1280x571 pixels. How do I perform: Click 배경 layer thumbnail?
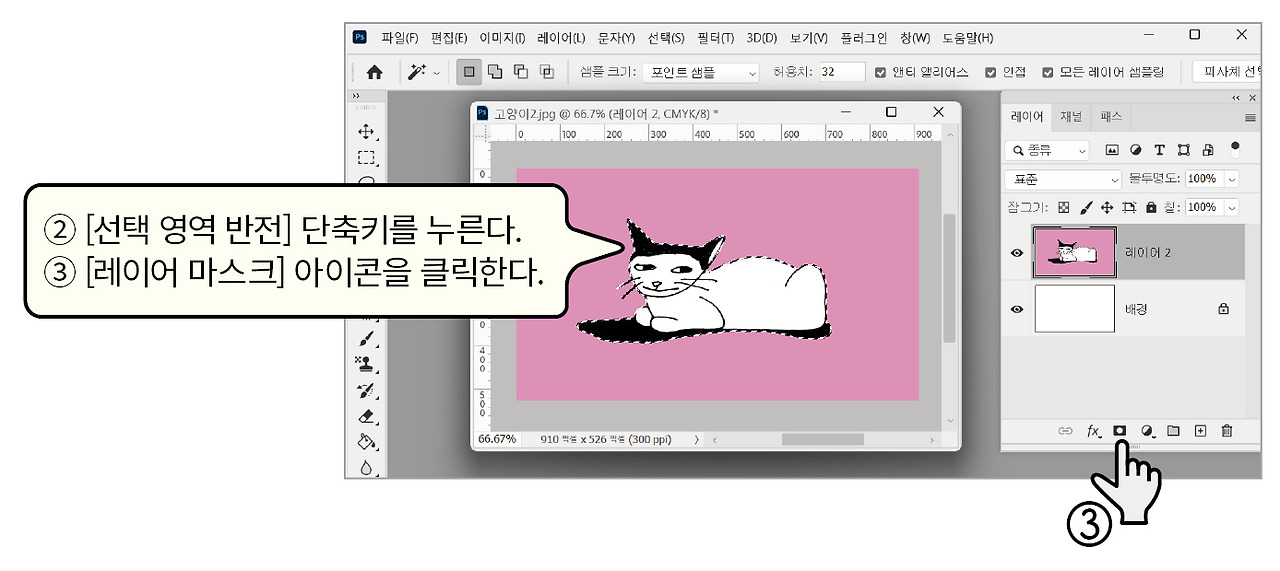click(x=1075, y=309)
